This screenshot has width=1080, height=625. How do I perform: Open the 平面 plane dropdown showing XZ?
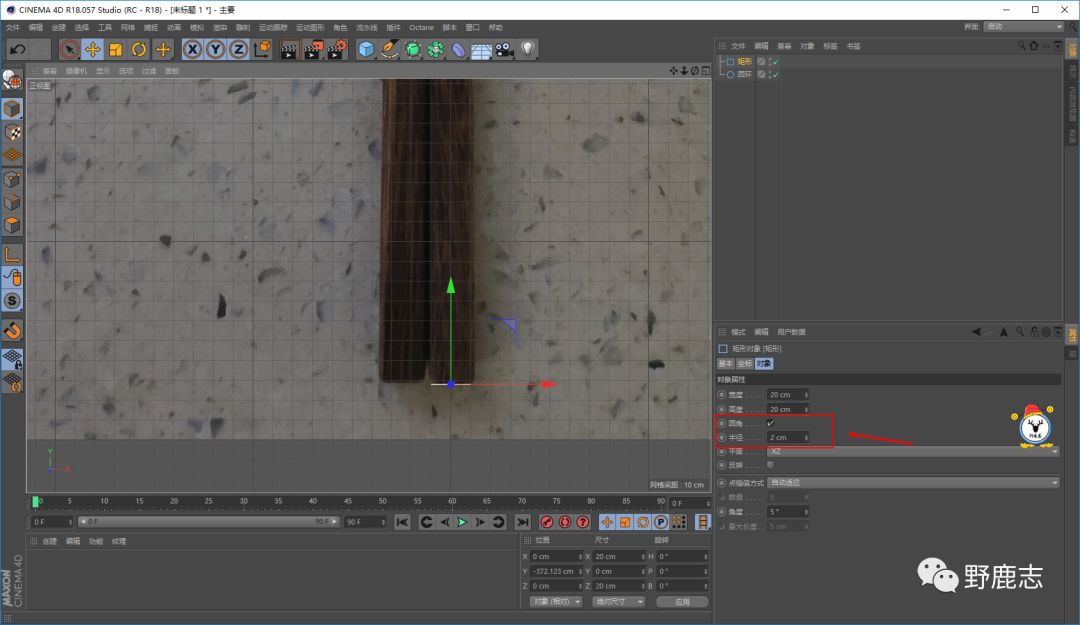912,451
